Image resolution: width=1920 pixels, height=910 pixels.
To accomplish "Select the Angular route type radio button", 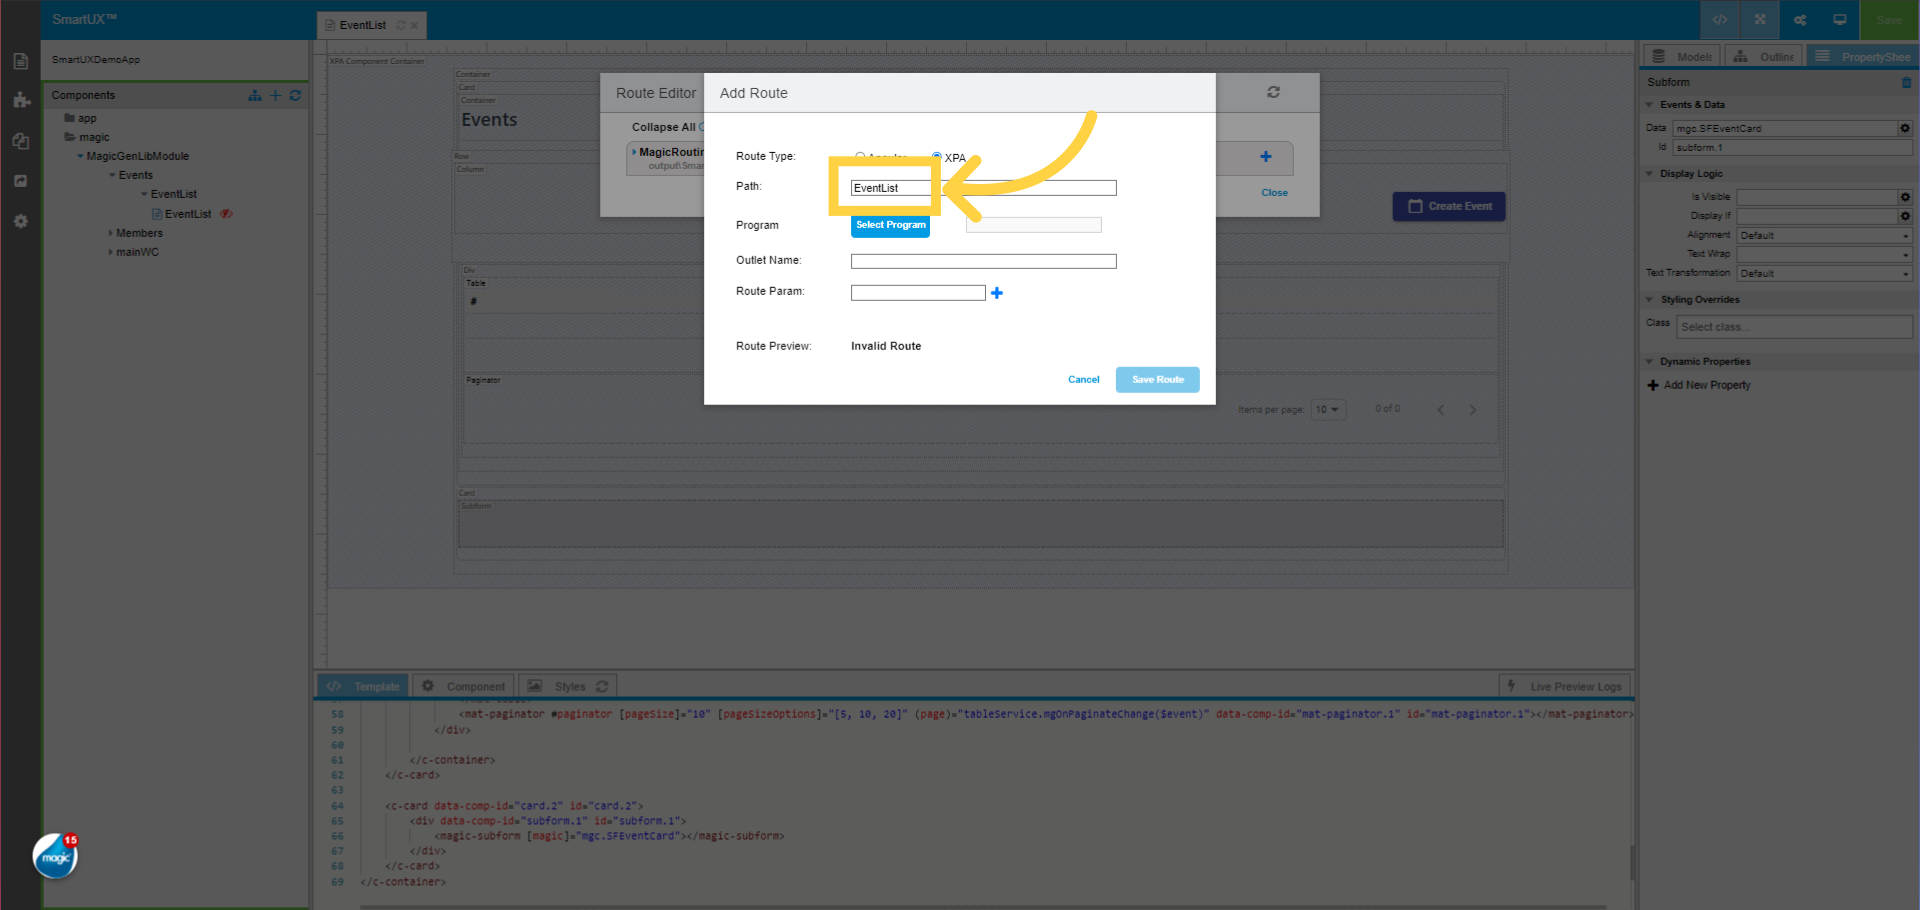I will (859, 157).
